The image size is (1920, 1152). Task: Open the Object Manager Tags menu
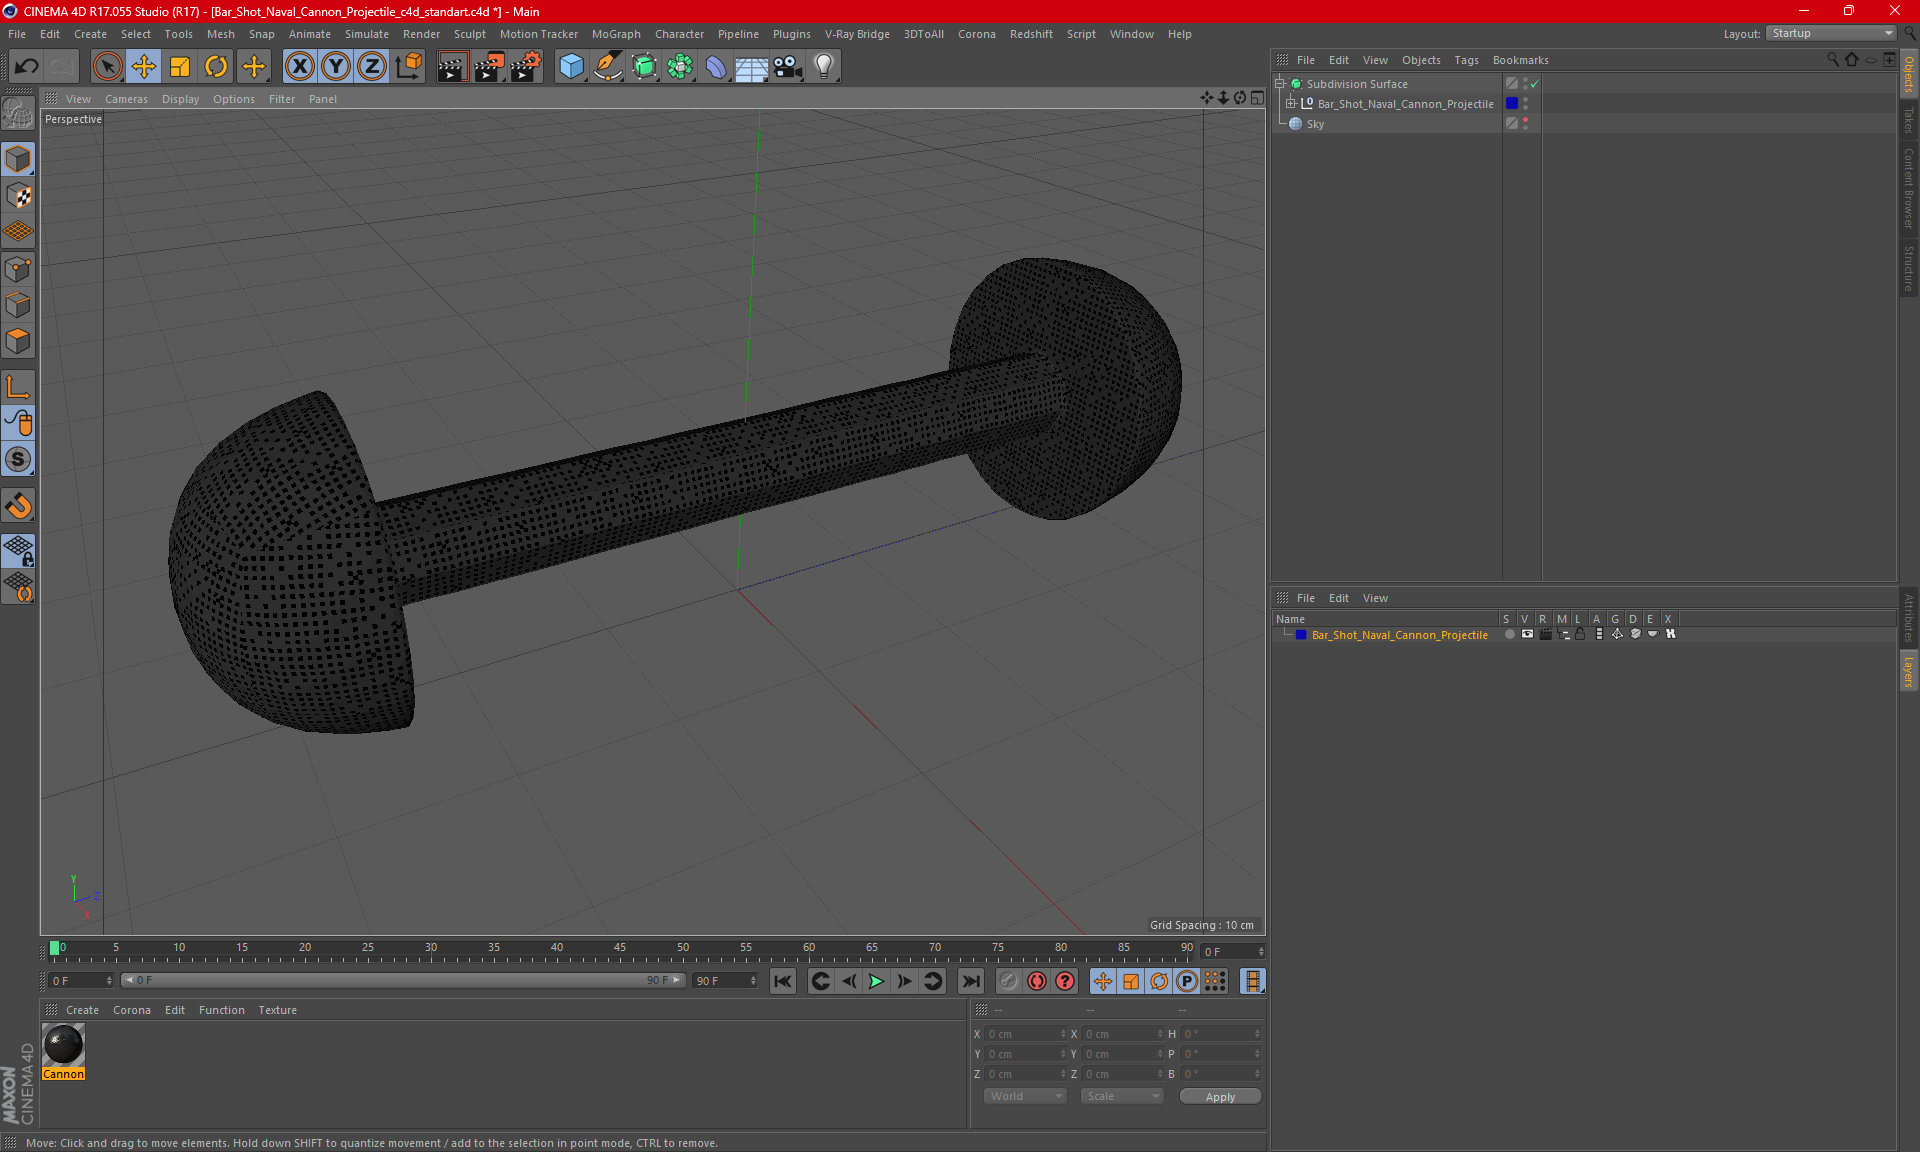pyautogui.click(x=1466, y=60)
